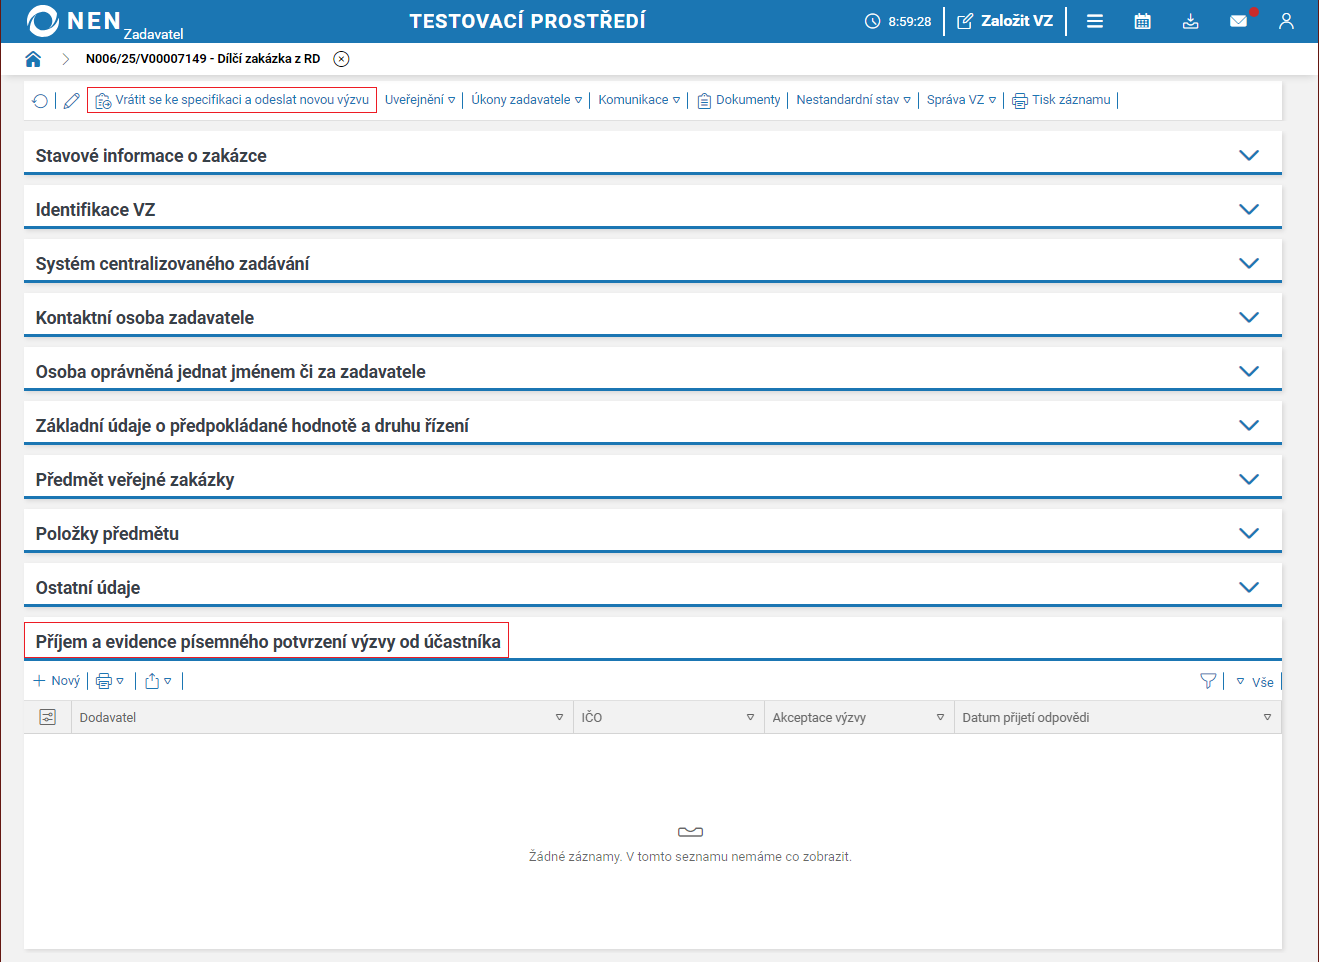Close the Dílčí zakázka z RD tab
This screenshot has width=1319, height=962.
click(x=341, y=59)
